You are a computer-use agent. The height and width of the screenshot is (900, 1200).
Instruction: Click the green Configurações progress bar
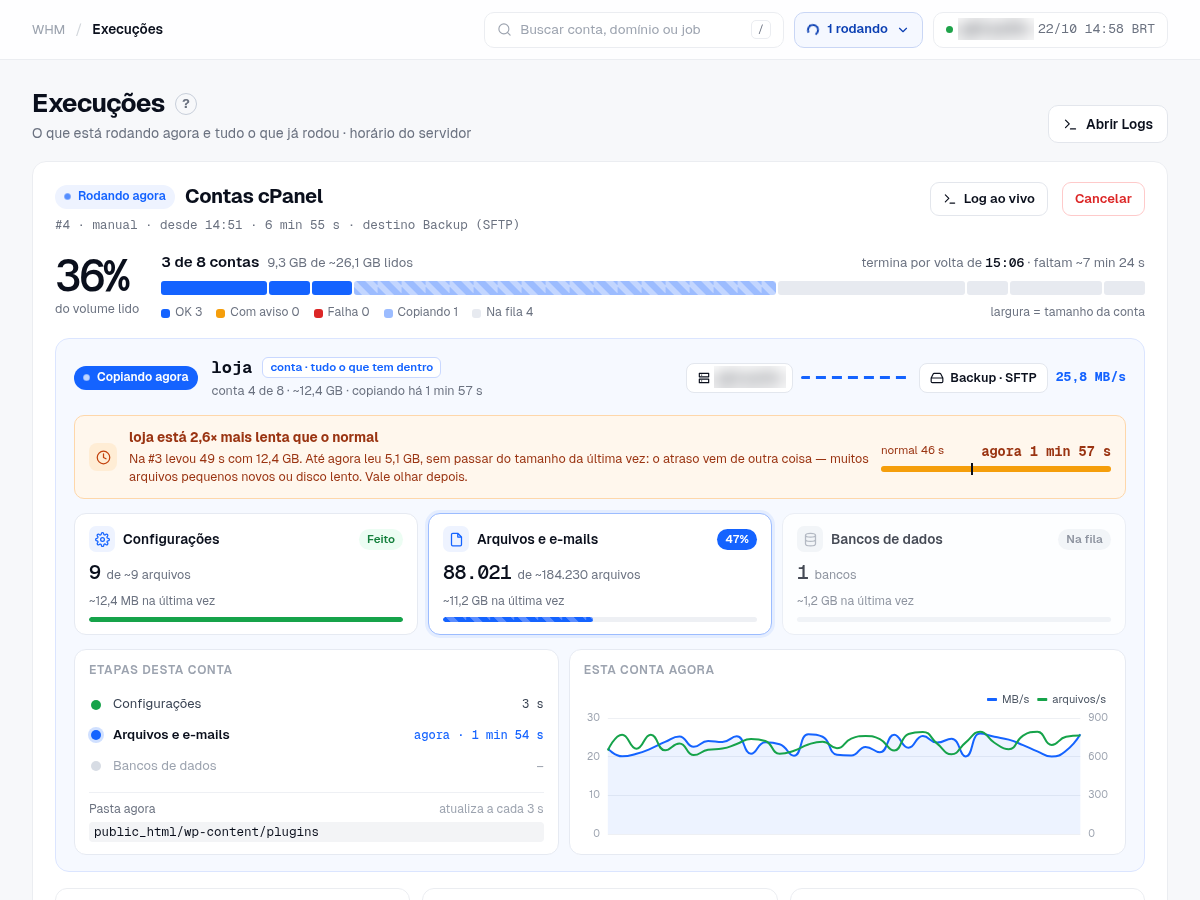click(x=246, y=620)
